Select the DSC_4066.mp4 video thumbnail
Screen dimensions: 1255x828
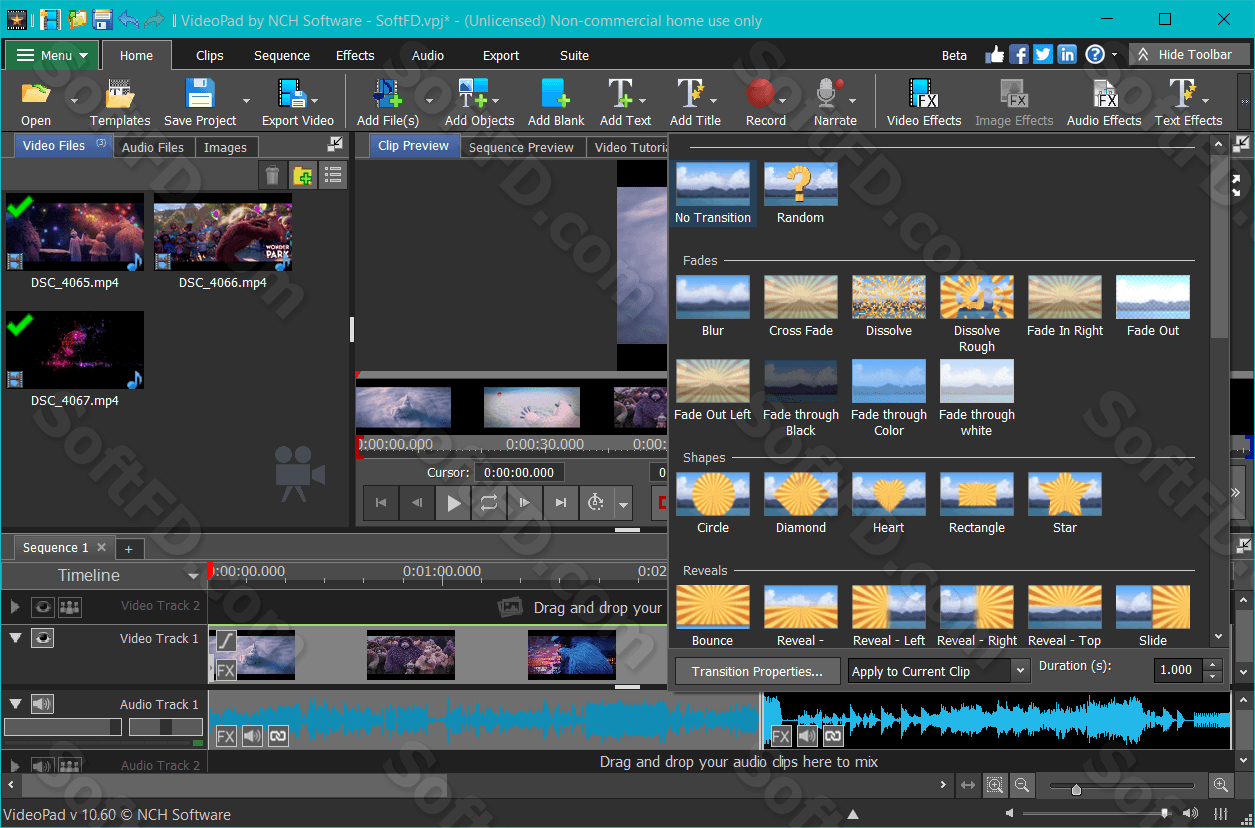[223, 231]
